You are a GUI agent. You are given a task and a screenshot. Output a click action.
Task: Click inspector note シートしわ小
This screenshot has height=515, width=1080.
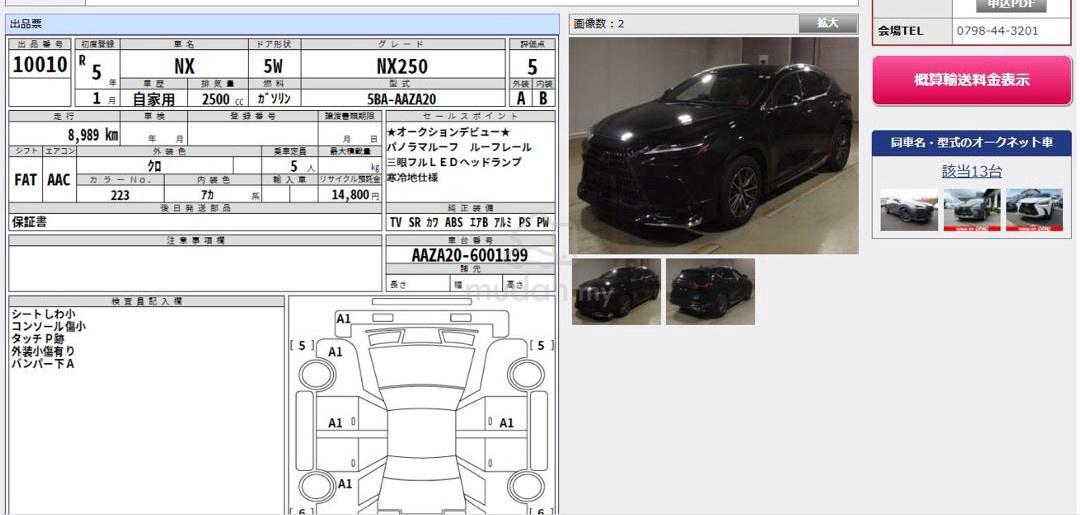(43, 314)
